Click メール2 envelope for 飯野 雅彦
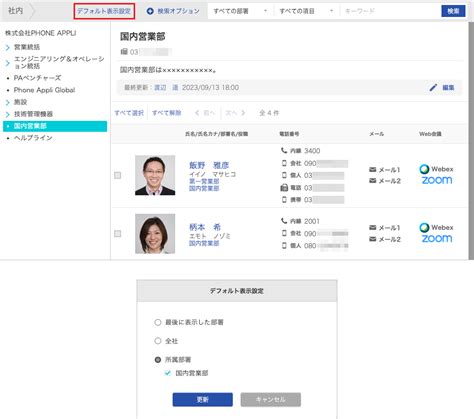Viewport: 474px width, 419px height. click(x=373, y=181)
